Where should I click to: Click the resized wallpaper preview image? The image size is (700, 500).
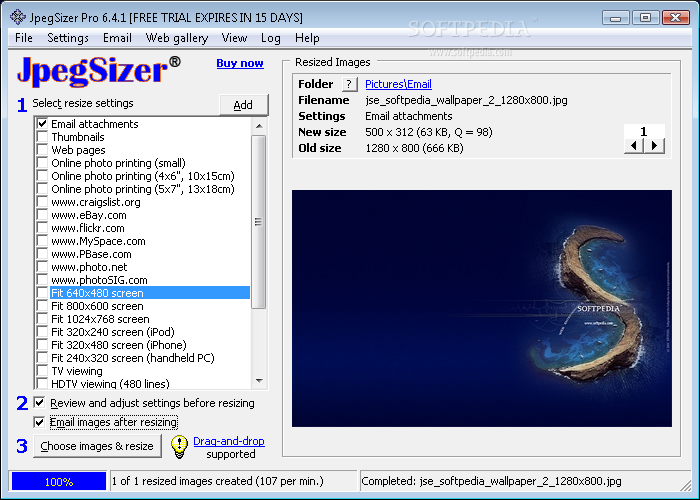coord(482,308)
